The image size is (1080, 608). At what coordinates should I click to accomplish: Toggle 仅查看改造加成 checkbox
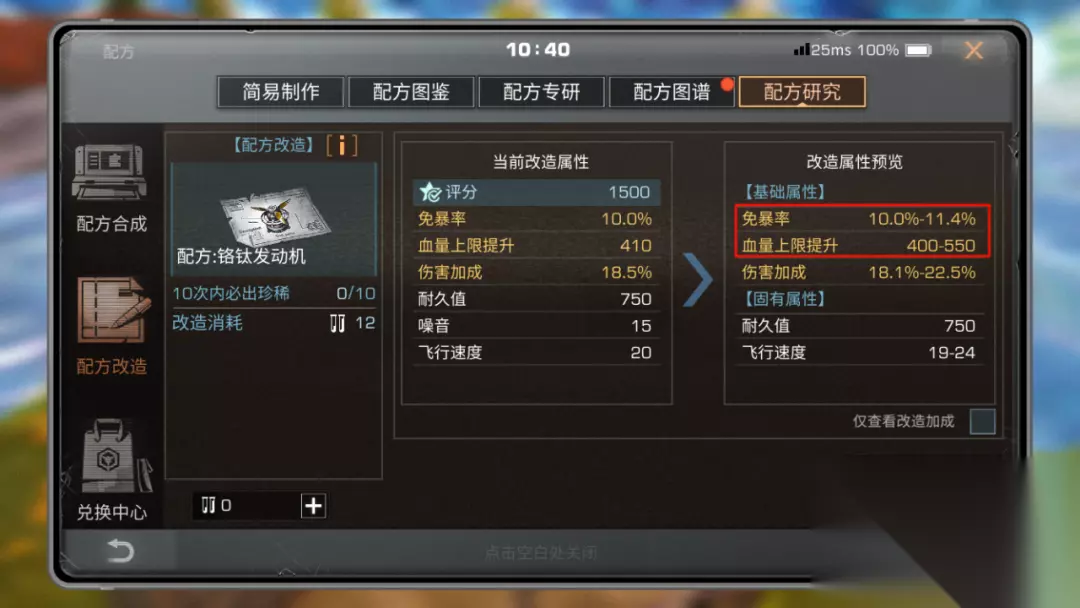[982, 421]
